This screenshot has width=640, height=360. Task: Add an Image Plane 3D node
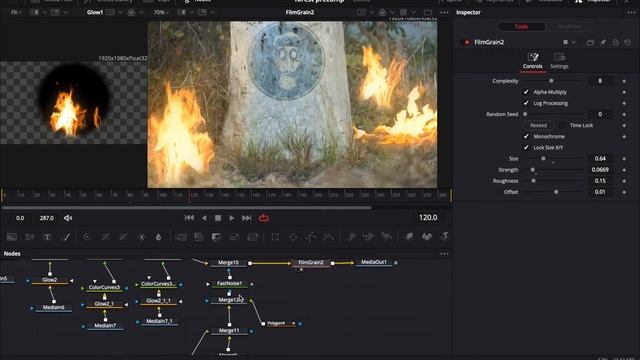(409, 237)
